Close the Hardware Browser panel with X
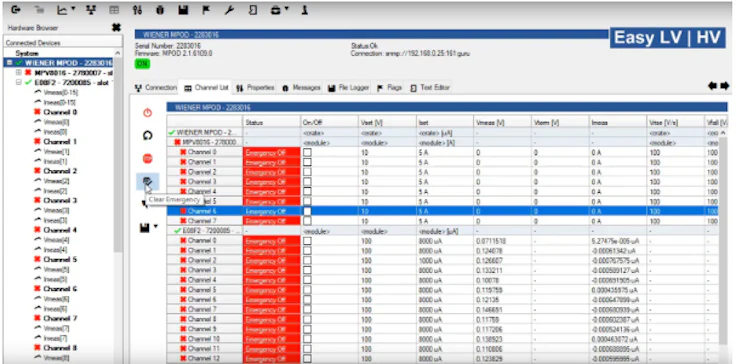This screenshot has height=364, width=736. tap(116, 28)
